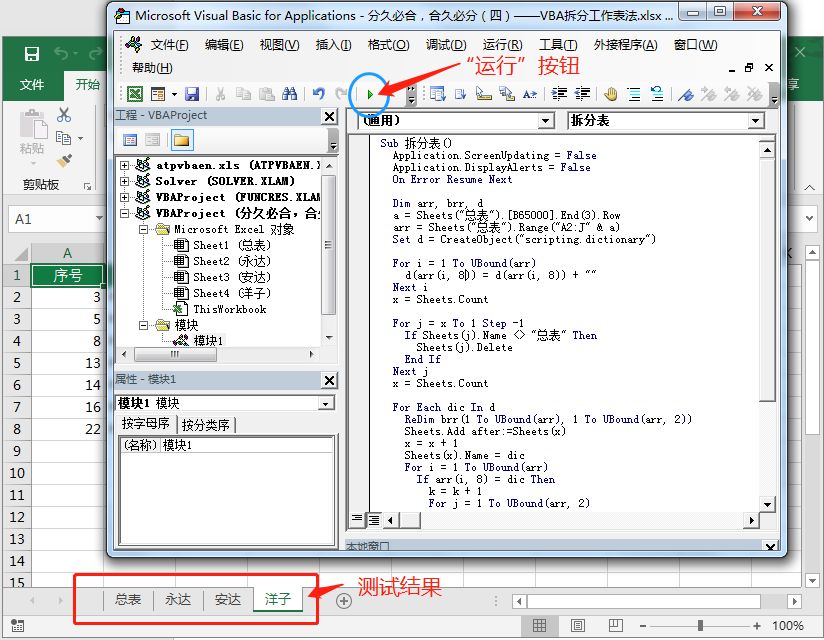The width and height of the screenshot is (824, 640).
Task: Copy selected code with the Copy icon
Action: tap(241, 93)
